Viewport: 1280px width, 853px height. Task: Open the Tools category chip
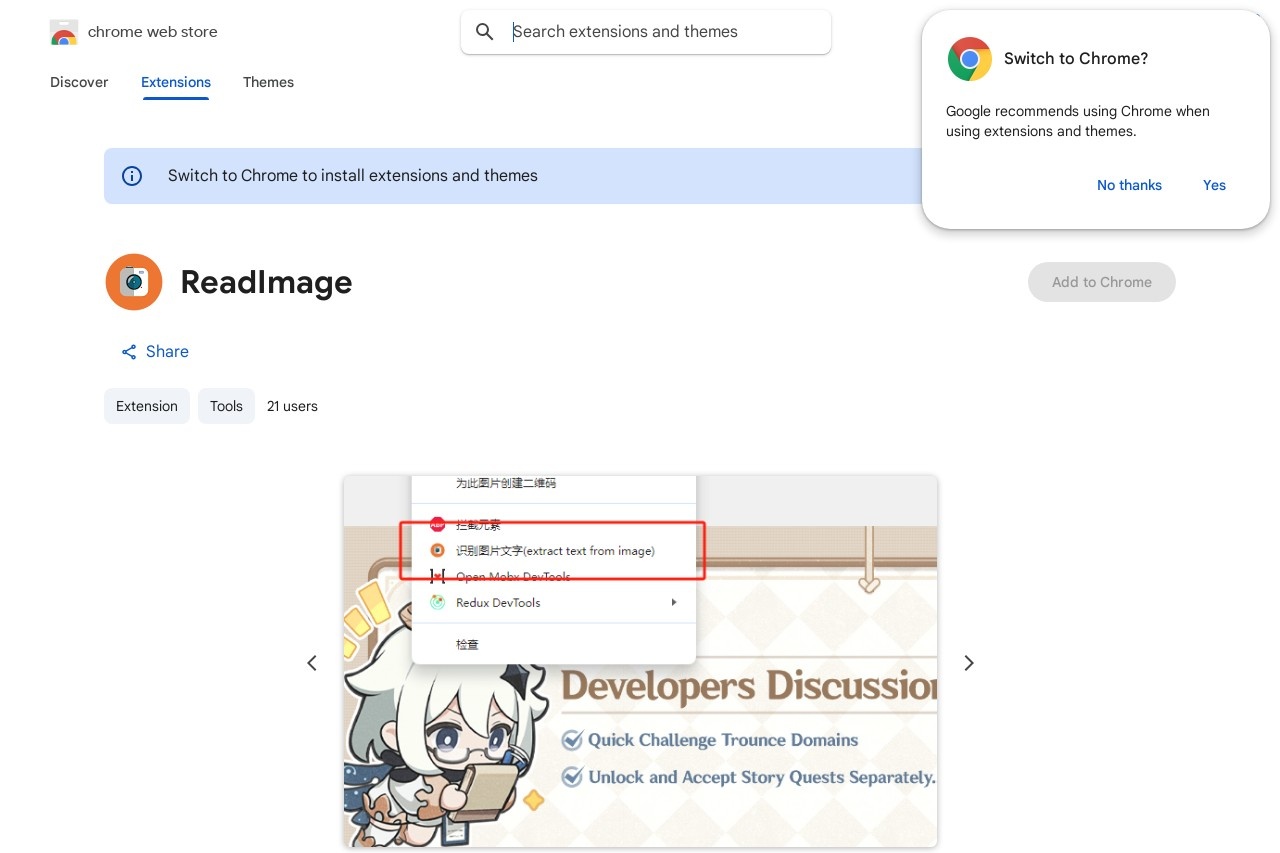226,406
